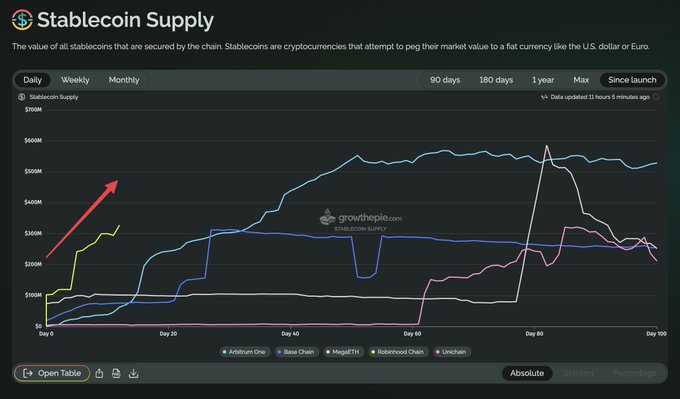Toggle the Arbitrum One series in the legend
Image resolution: width=680 pixels, height=399 pixels.
point(245,352)
